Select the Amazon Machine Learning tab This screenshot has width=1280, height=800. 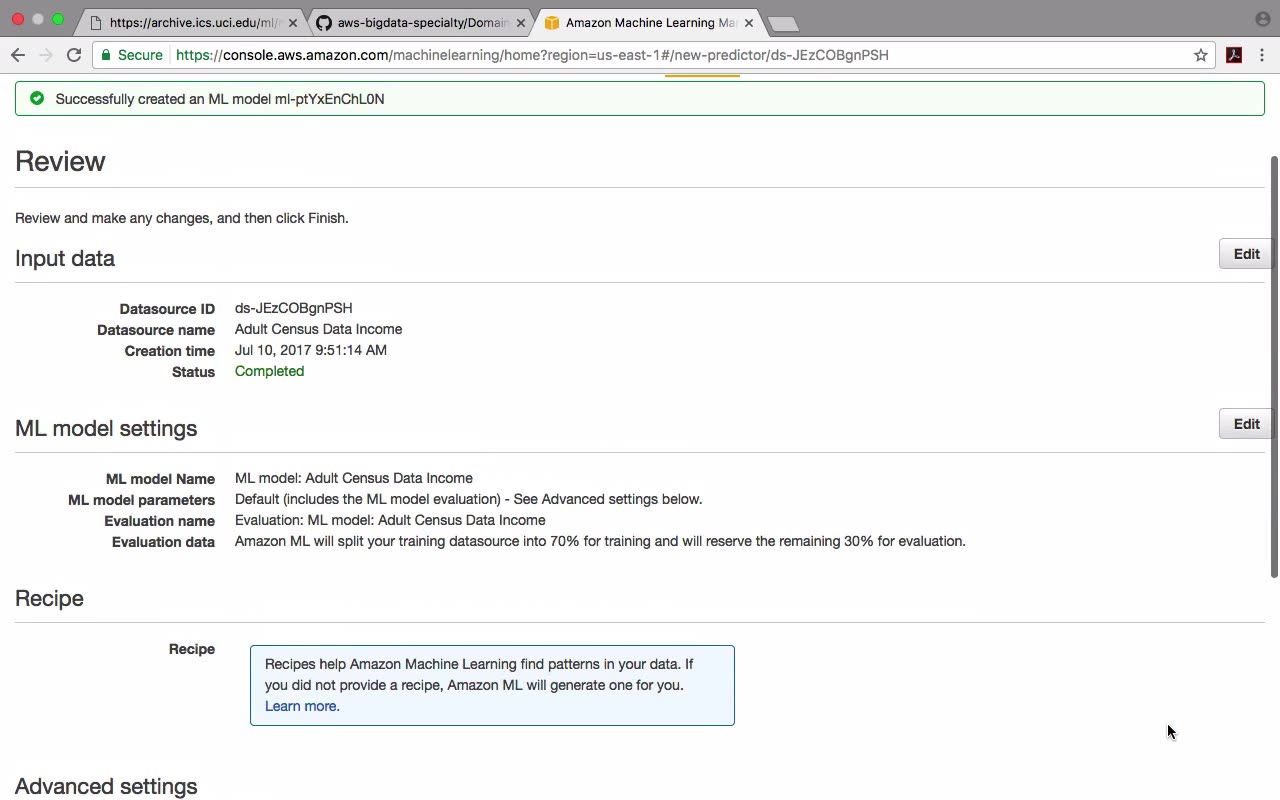coord(648,22)
